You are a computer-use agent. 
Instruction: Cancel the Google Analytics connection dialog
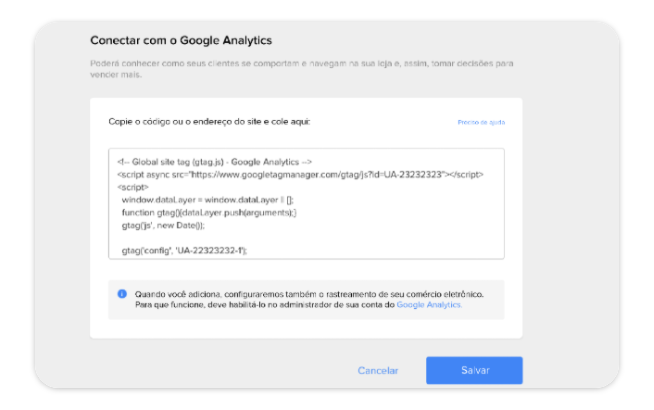(x=378, y=371)
